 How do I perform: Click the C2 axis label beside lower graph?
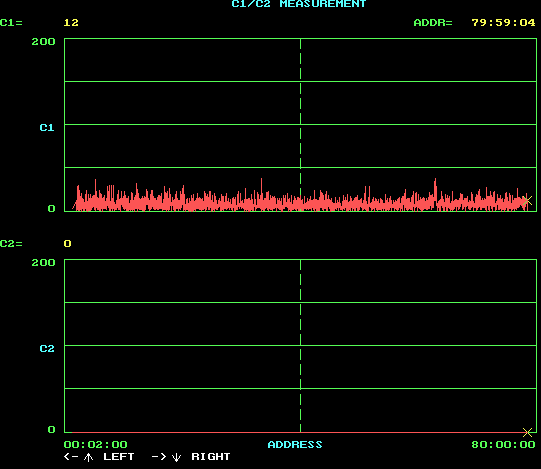[47, 349]
